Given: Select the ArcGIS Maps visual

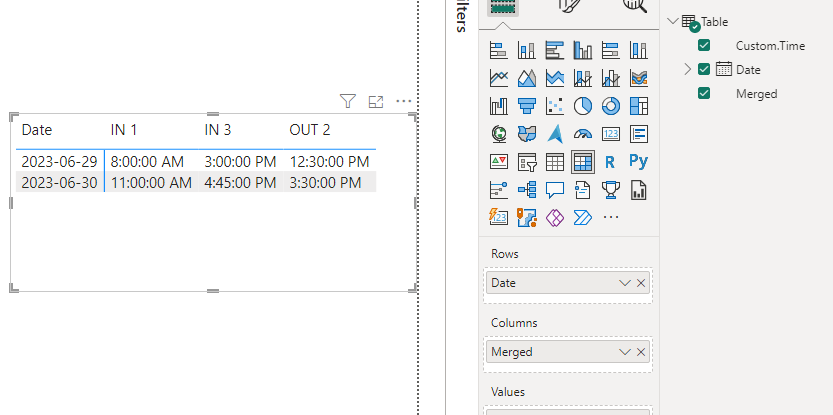Looking at the screenshot, I should 526,217.
